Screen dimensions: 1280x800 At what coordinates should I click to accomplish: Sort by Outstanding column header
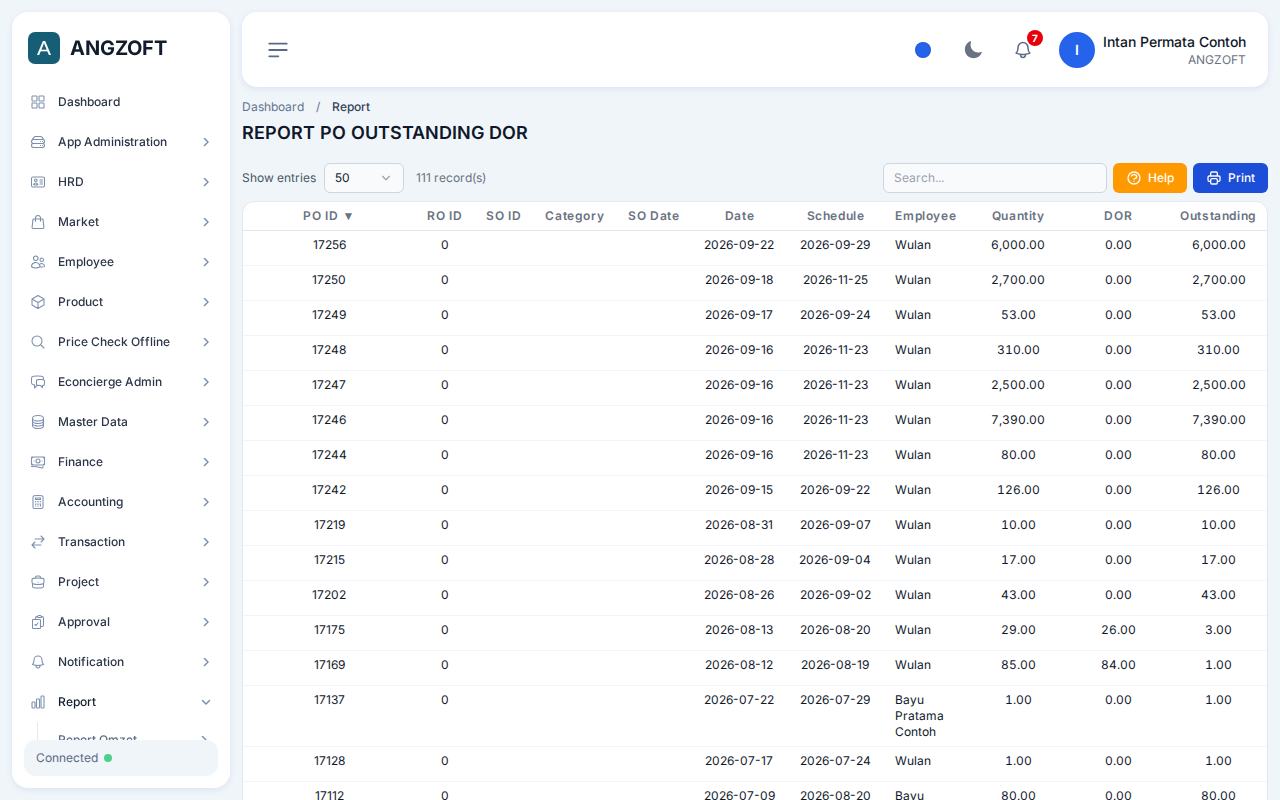click(x=1218, y=216)
